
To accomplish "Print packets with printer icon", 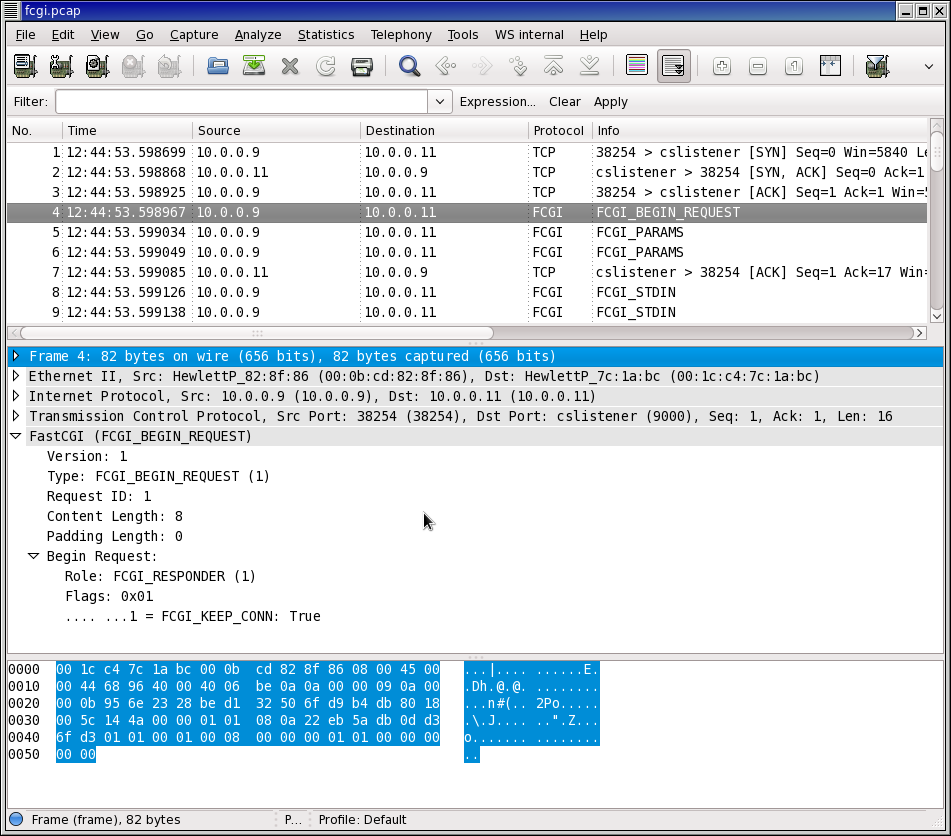I will coord(361,66).
